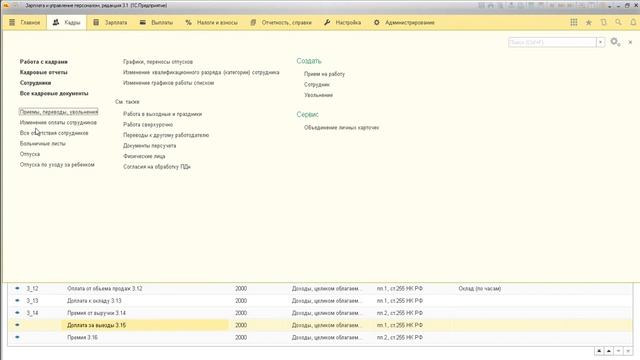
Task: Open Физические лица link
Action: coord(144,156)
